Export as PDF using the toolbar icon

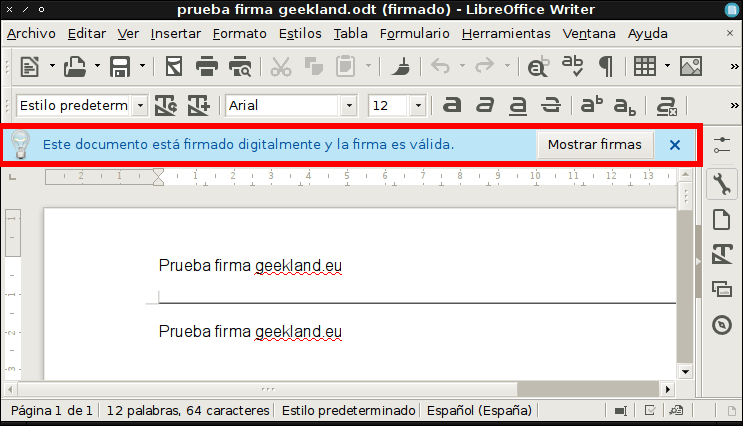click(x=173, y=66)
